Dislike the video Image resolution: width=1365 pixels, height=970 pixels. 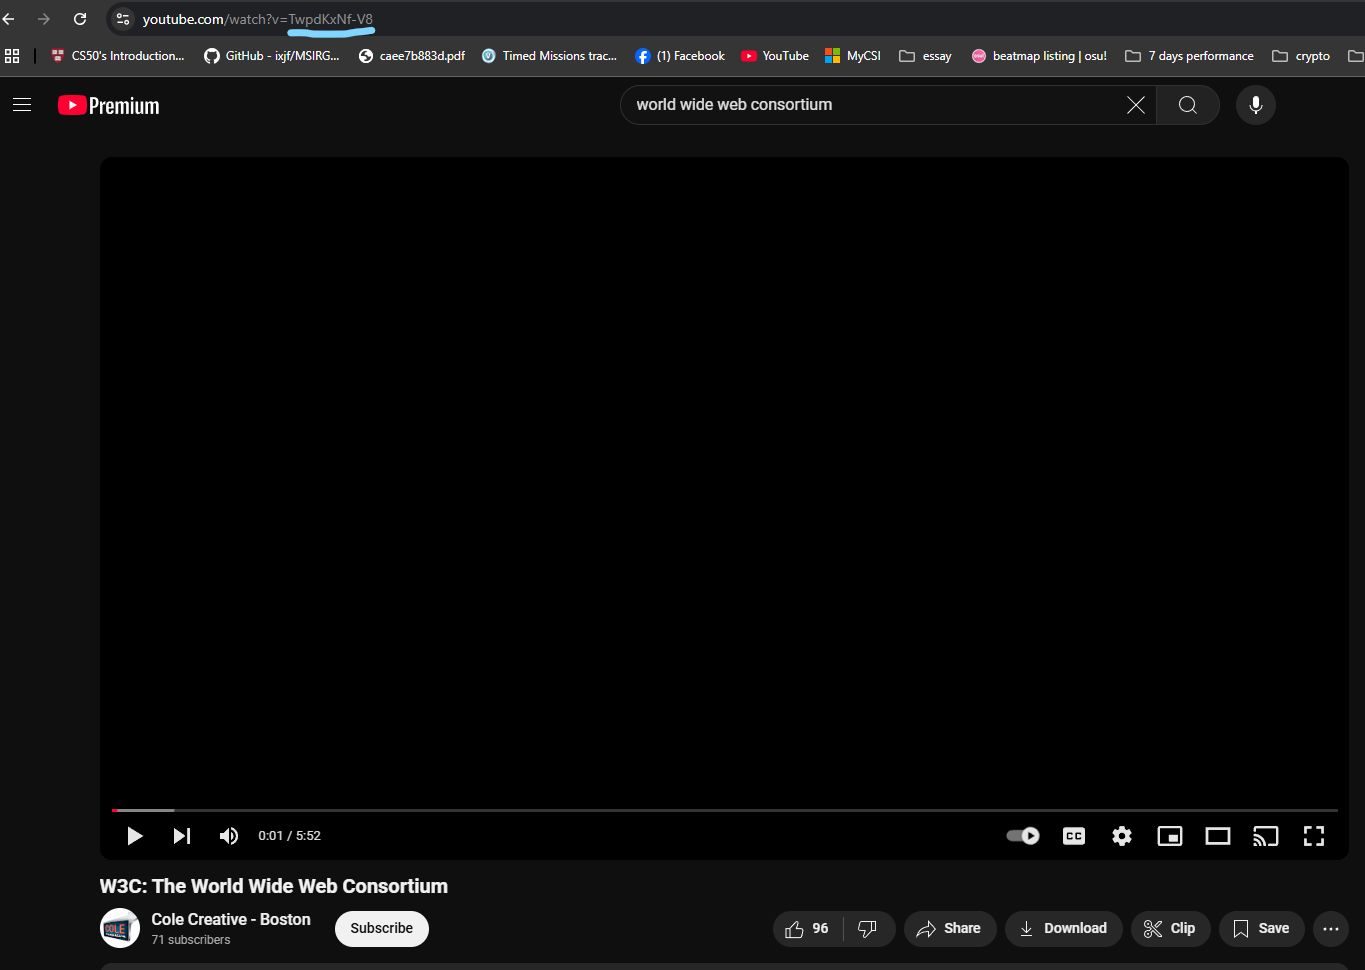click(x=868, y=929)
